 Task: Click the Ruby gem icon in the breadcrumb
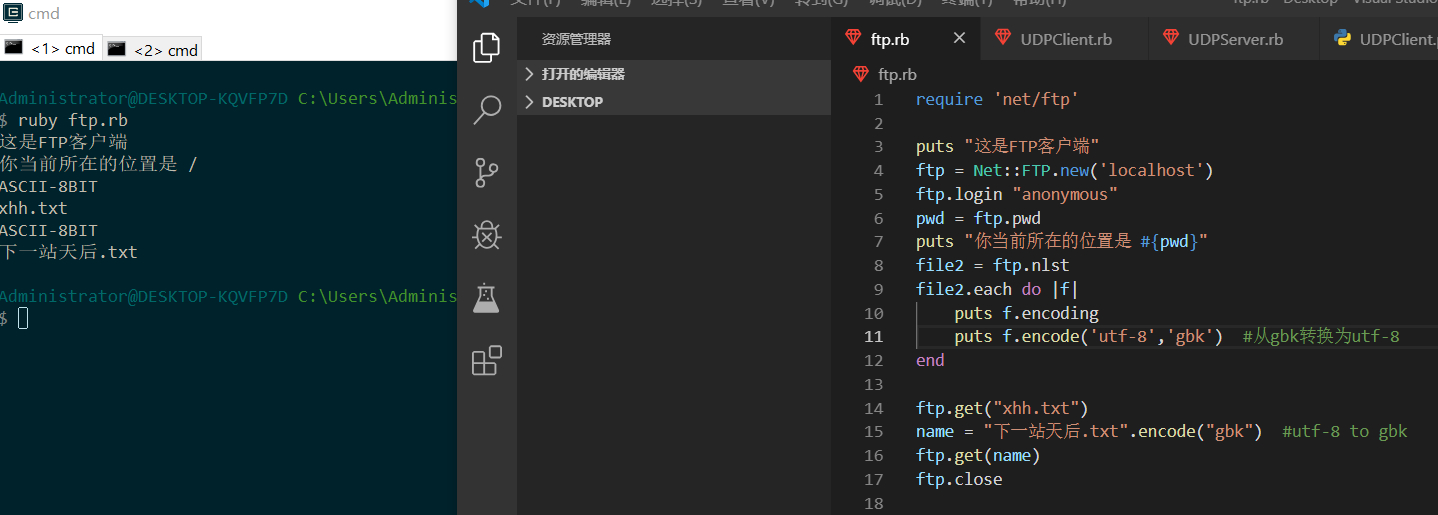[x=860, y=74]
